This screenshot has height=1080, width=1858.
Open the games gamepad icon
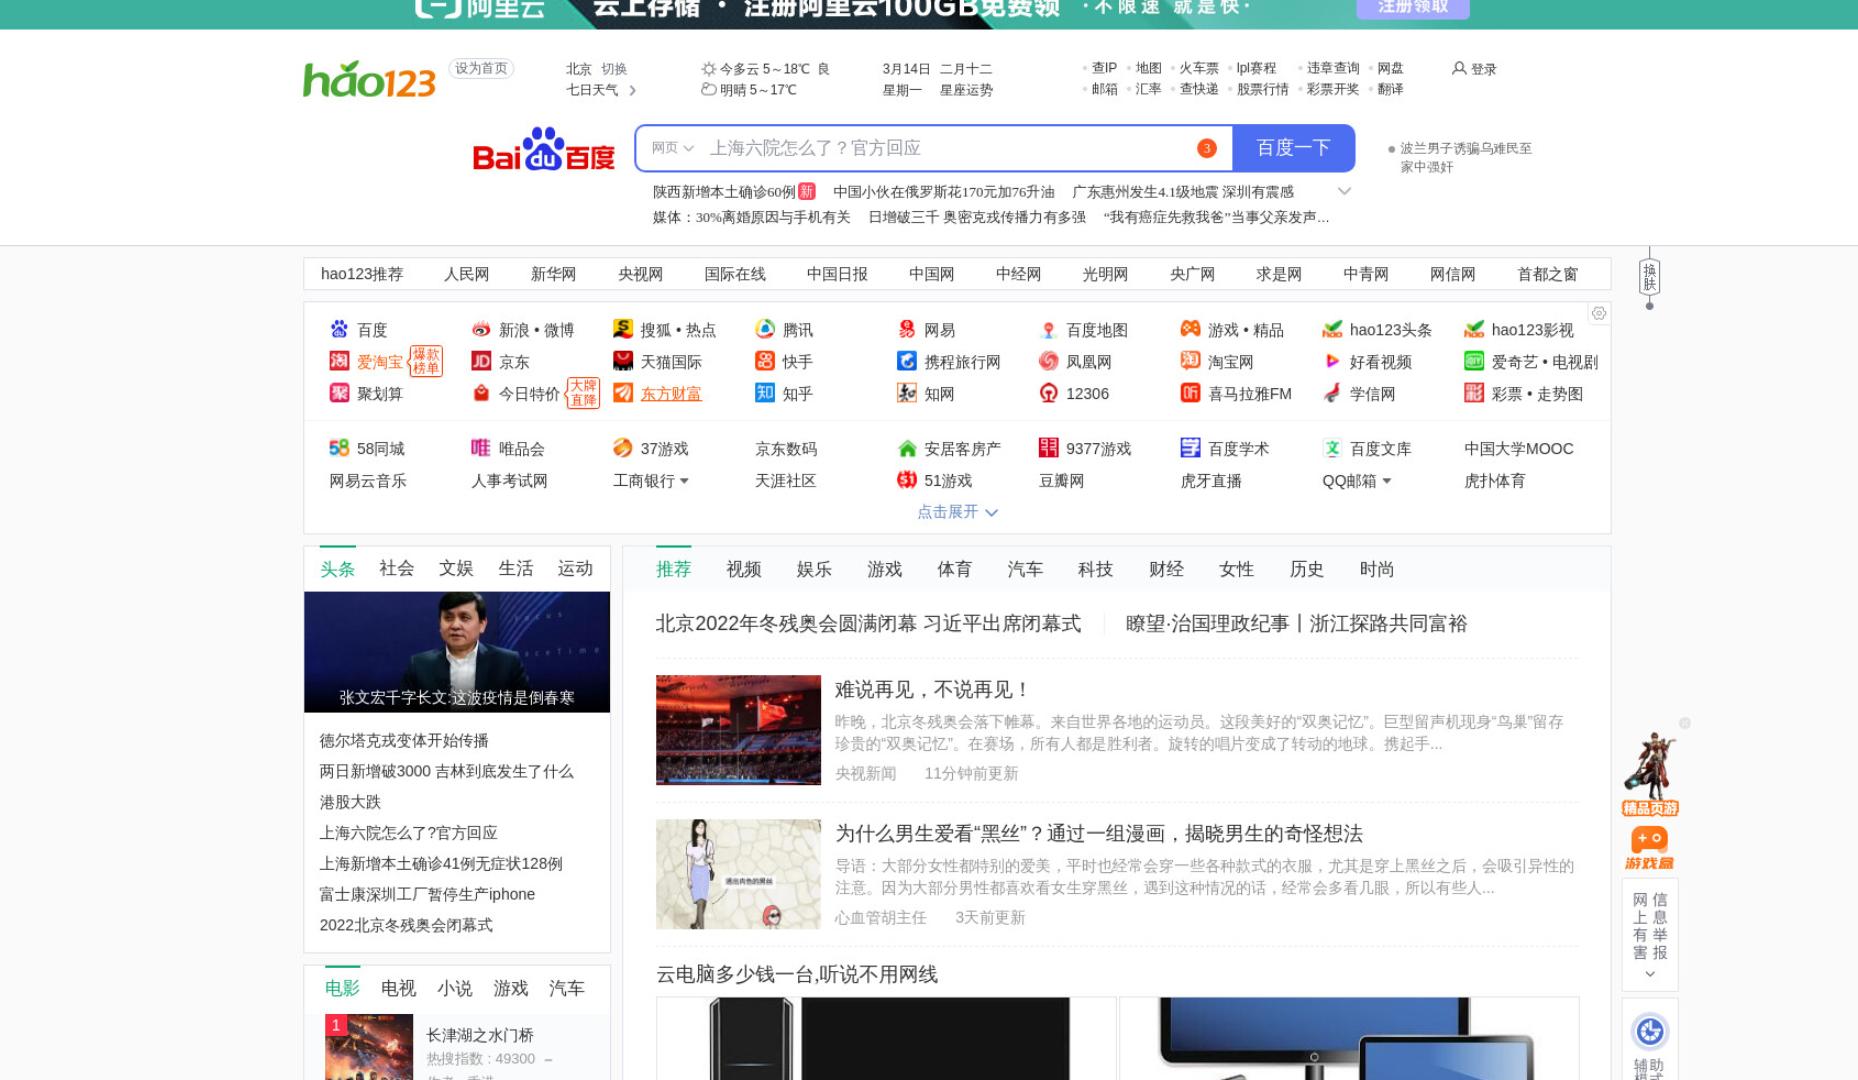pyautogui.click(x=1190, y=329)
